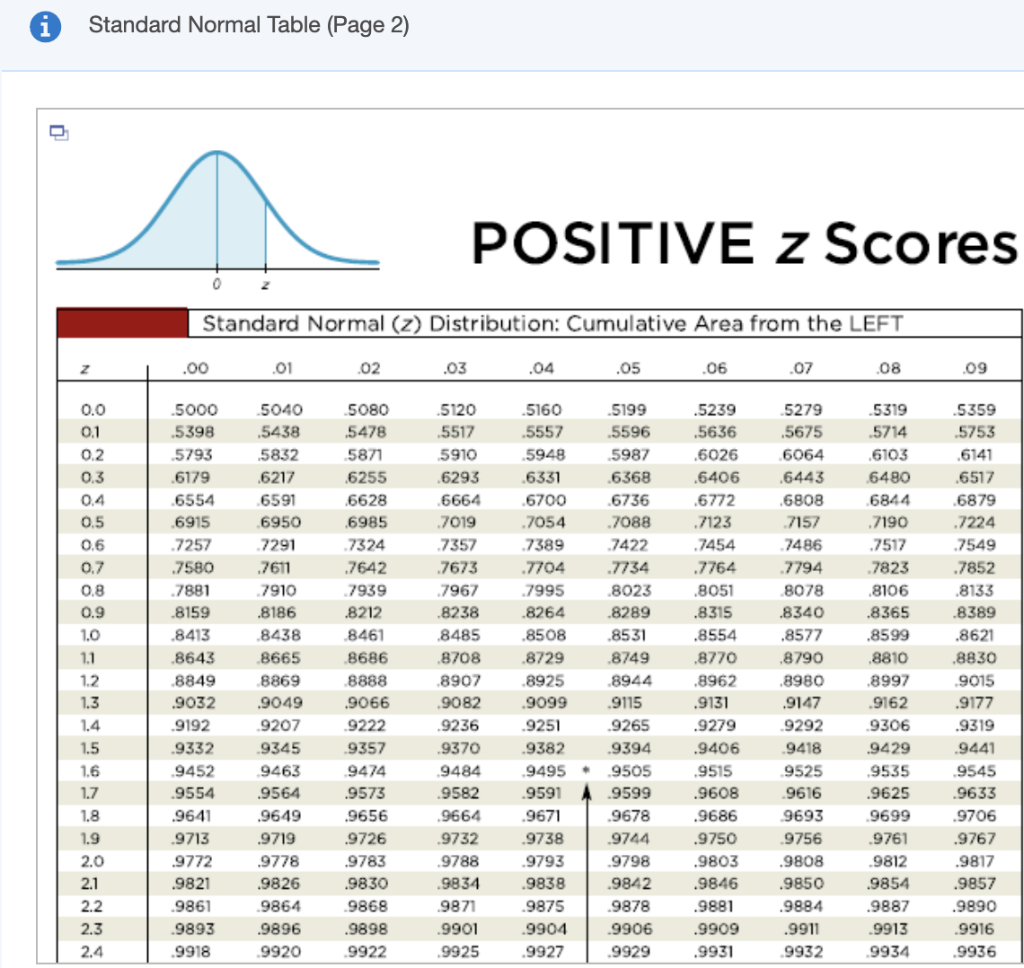Click row label 1.0
1024x968 pixels.
click(90, 636)
